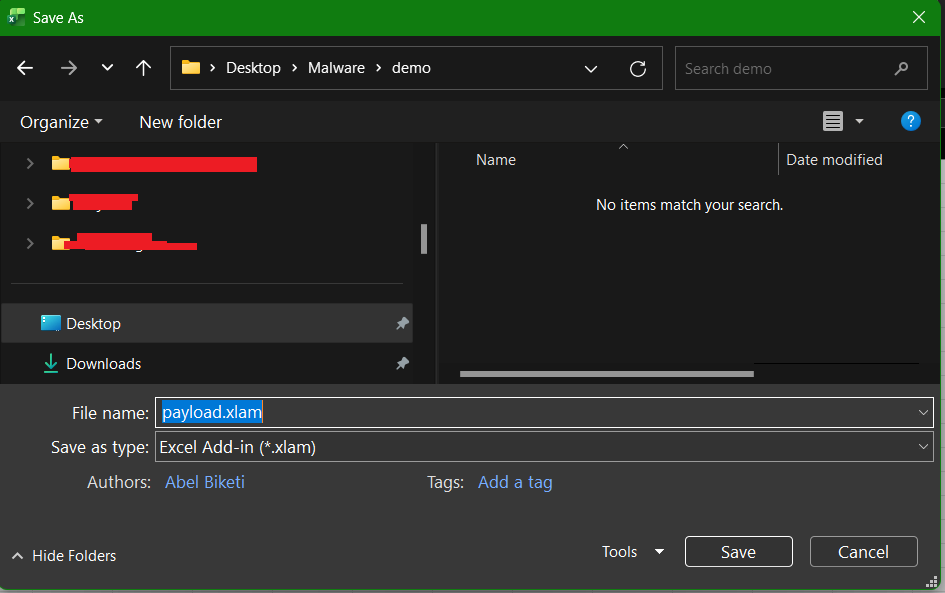945x593 pixels.
Task: Click Add a tag link
Action: pos(515,482)
